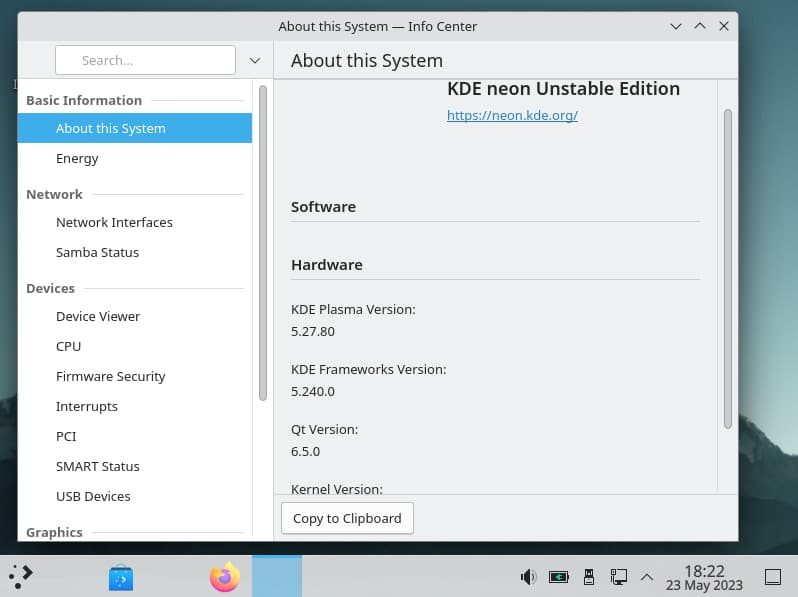Click the sidebar vertical scrollbar

click(x=263, y=243)
